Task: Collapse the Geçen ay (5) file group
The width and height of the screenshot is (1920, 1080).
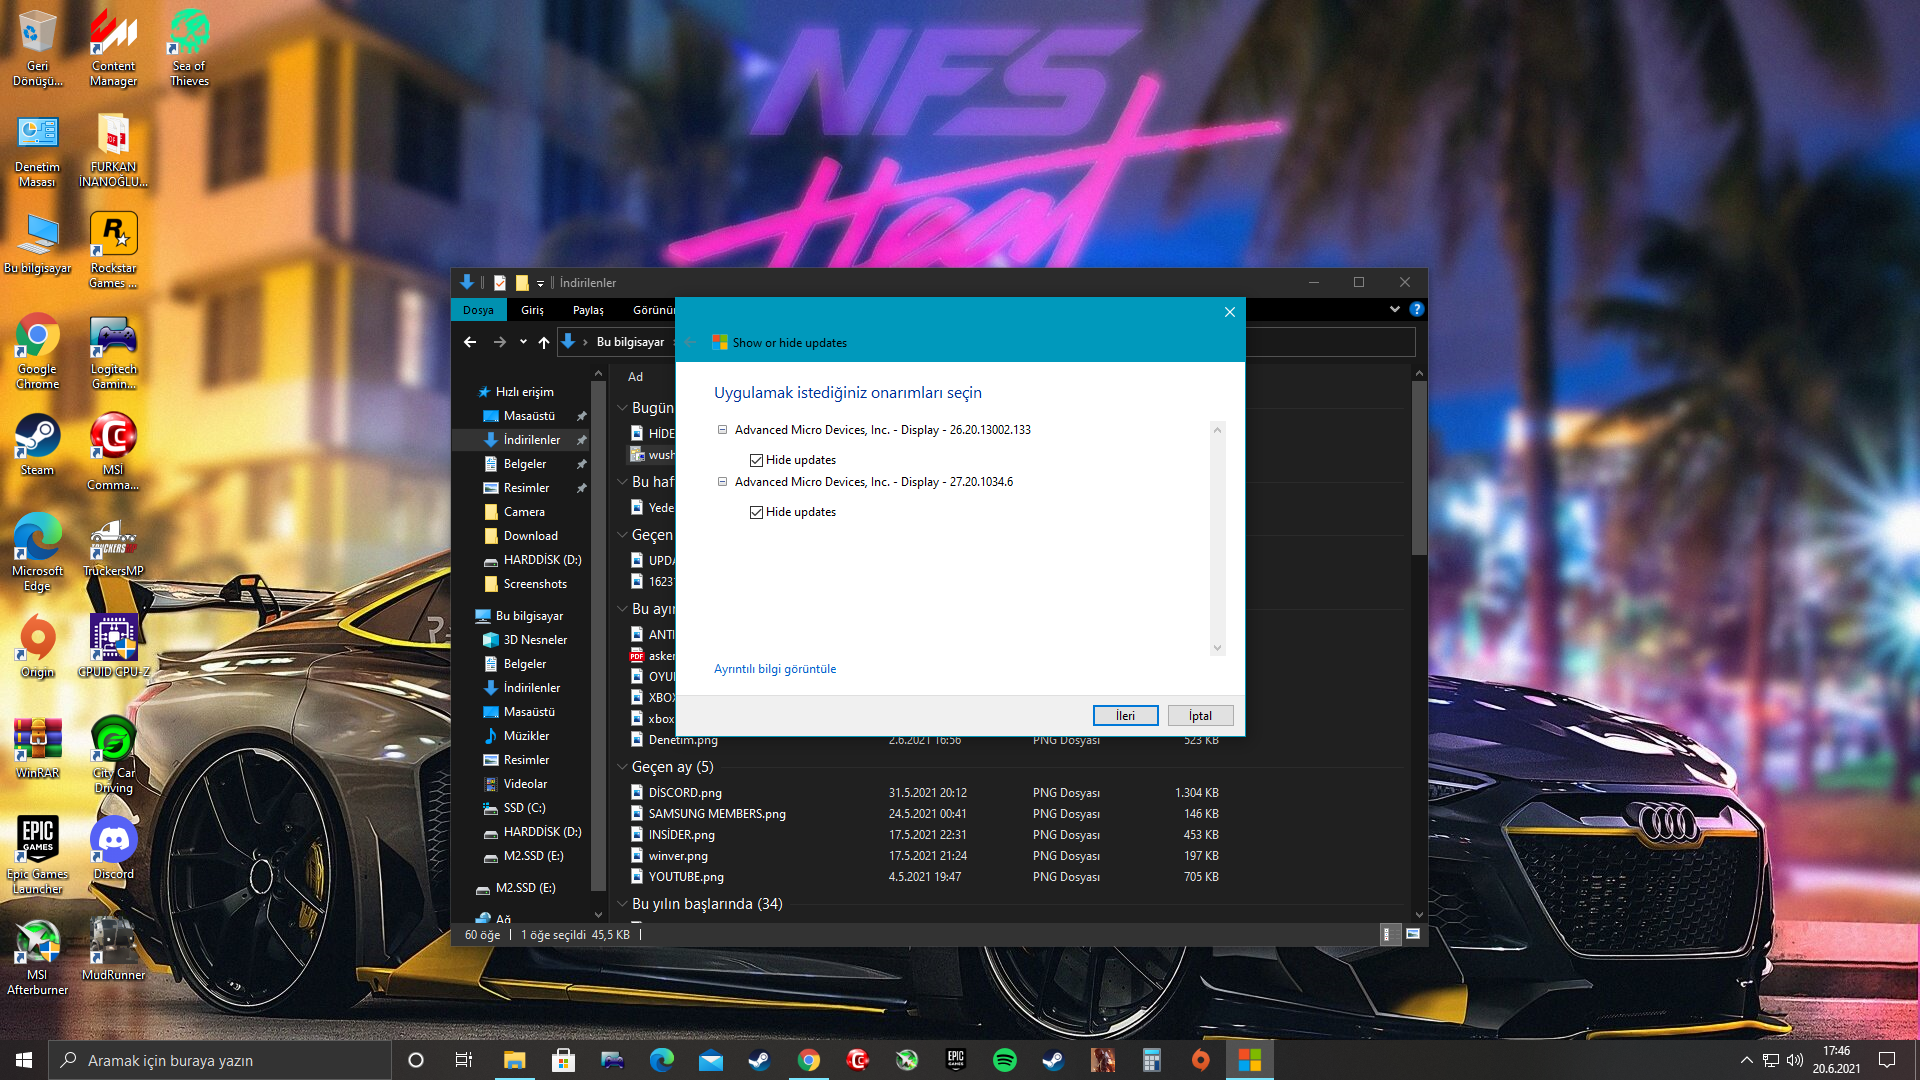Action: [622, 767]
